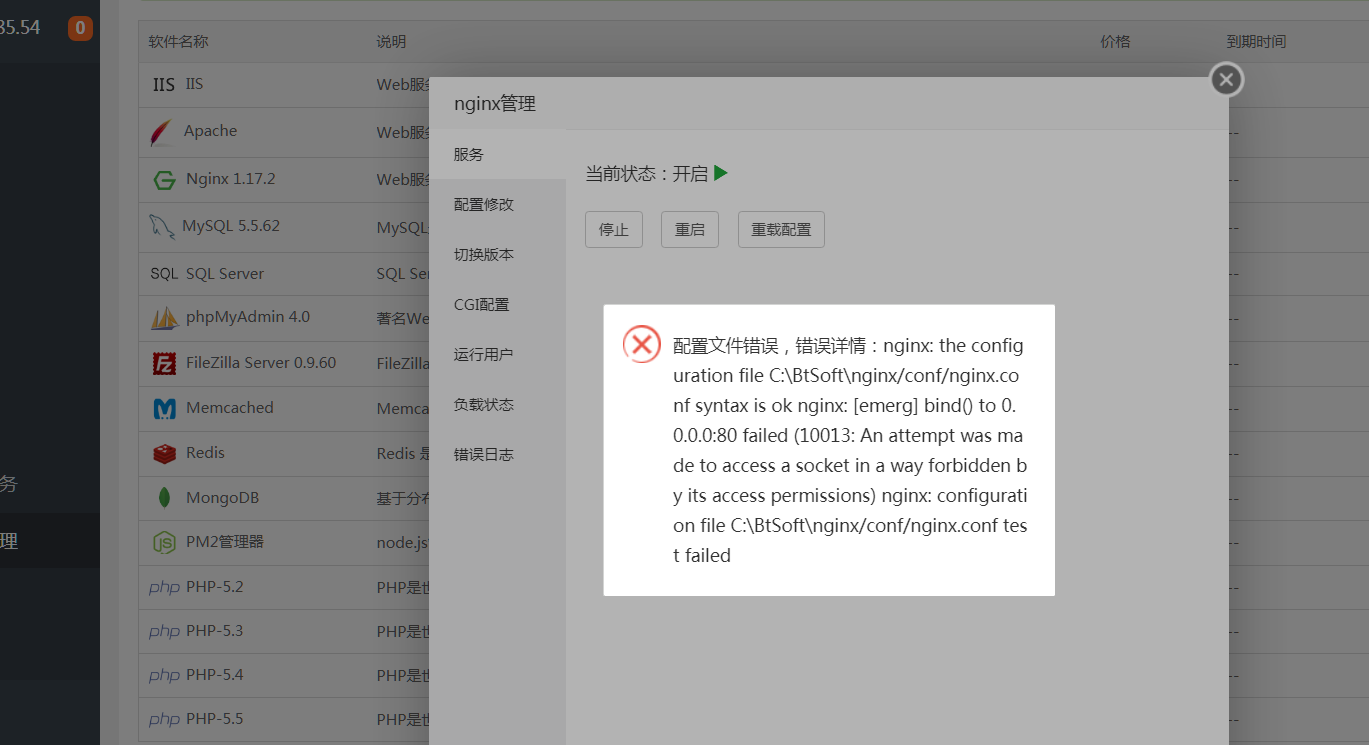
Task: Click the MongoDB leaf icon
Action: (x=164, y=498)
